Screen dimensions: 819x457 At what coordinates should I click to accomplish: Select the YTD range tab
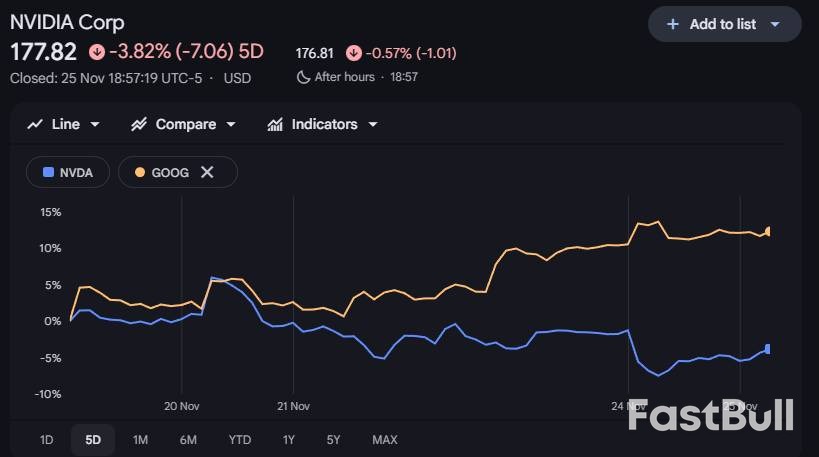(240, 440)
